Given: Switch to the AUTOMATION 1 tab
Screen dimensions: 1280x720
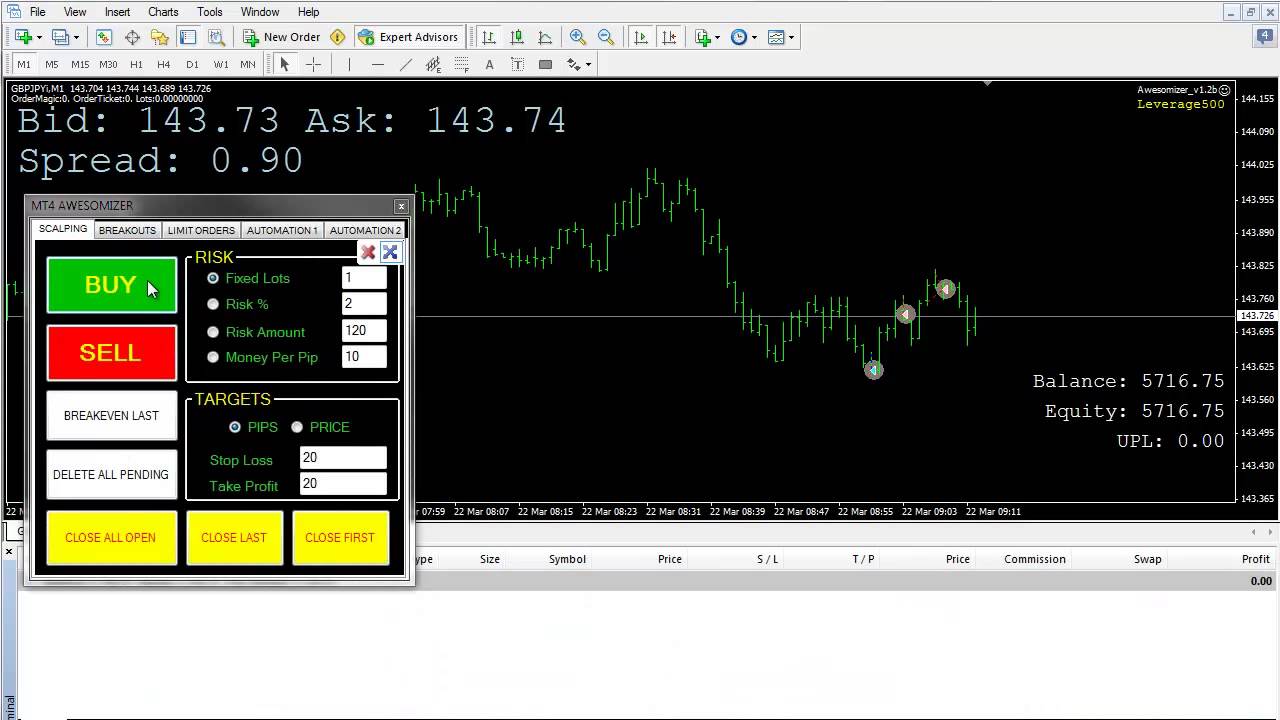Looking at the screenshot, I should tap(282, 230).
